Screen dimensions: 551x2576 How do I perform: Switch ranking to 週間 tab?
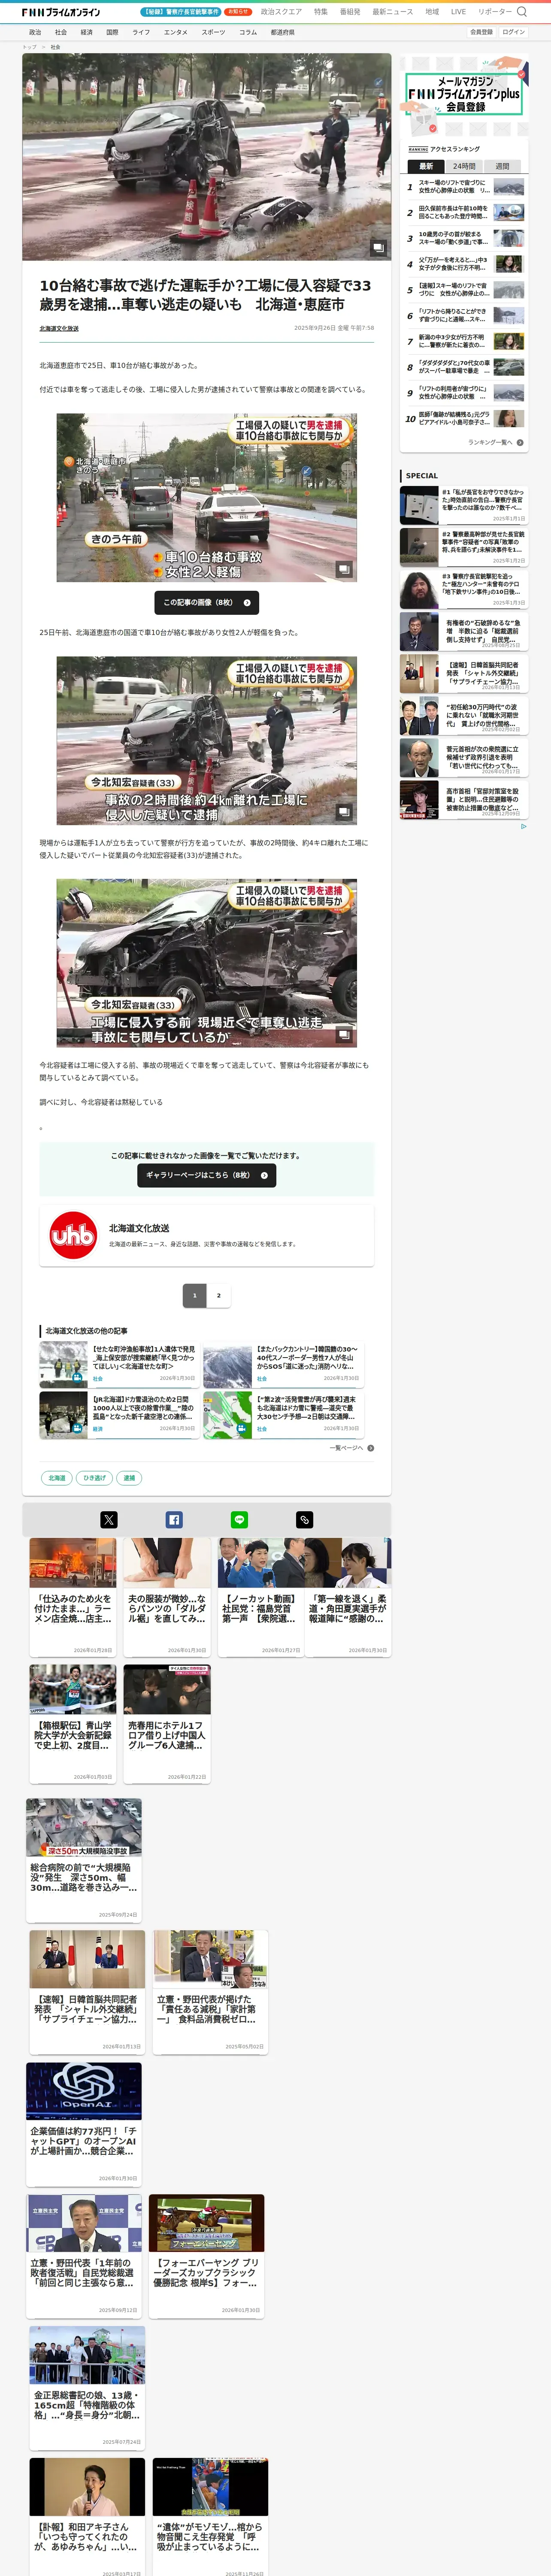pyautogui.click(x=502, y=166)
